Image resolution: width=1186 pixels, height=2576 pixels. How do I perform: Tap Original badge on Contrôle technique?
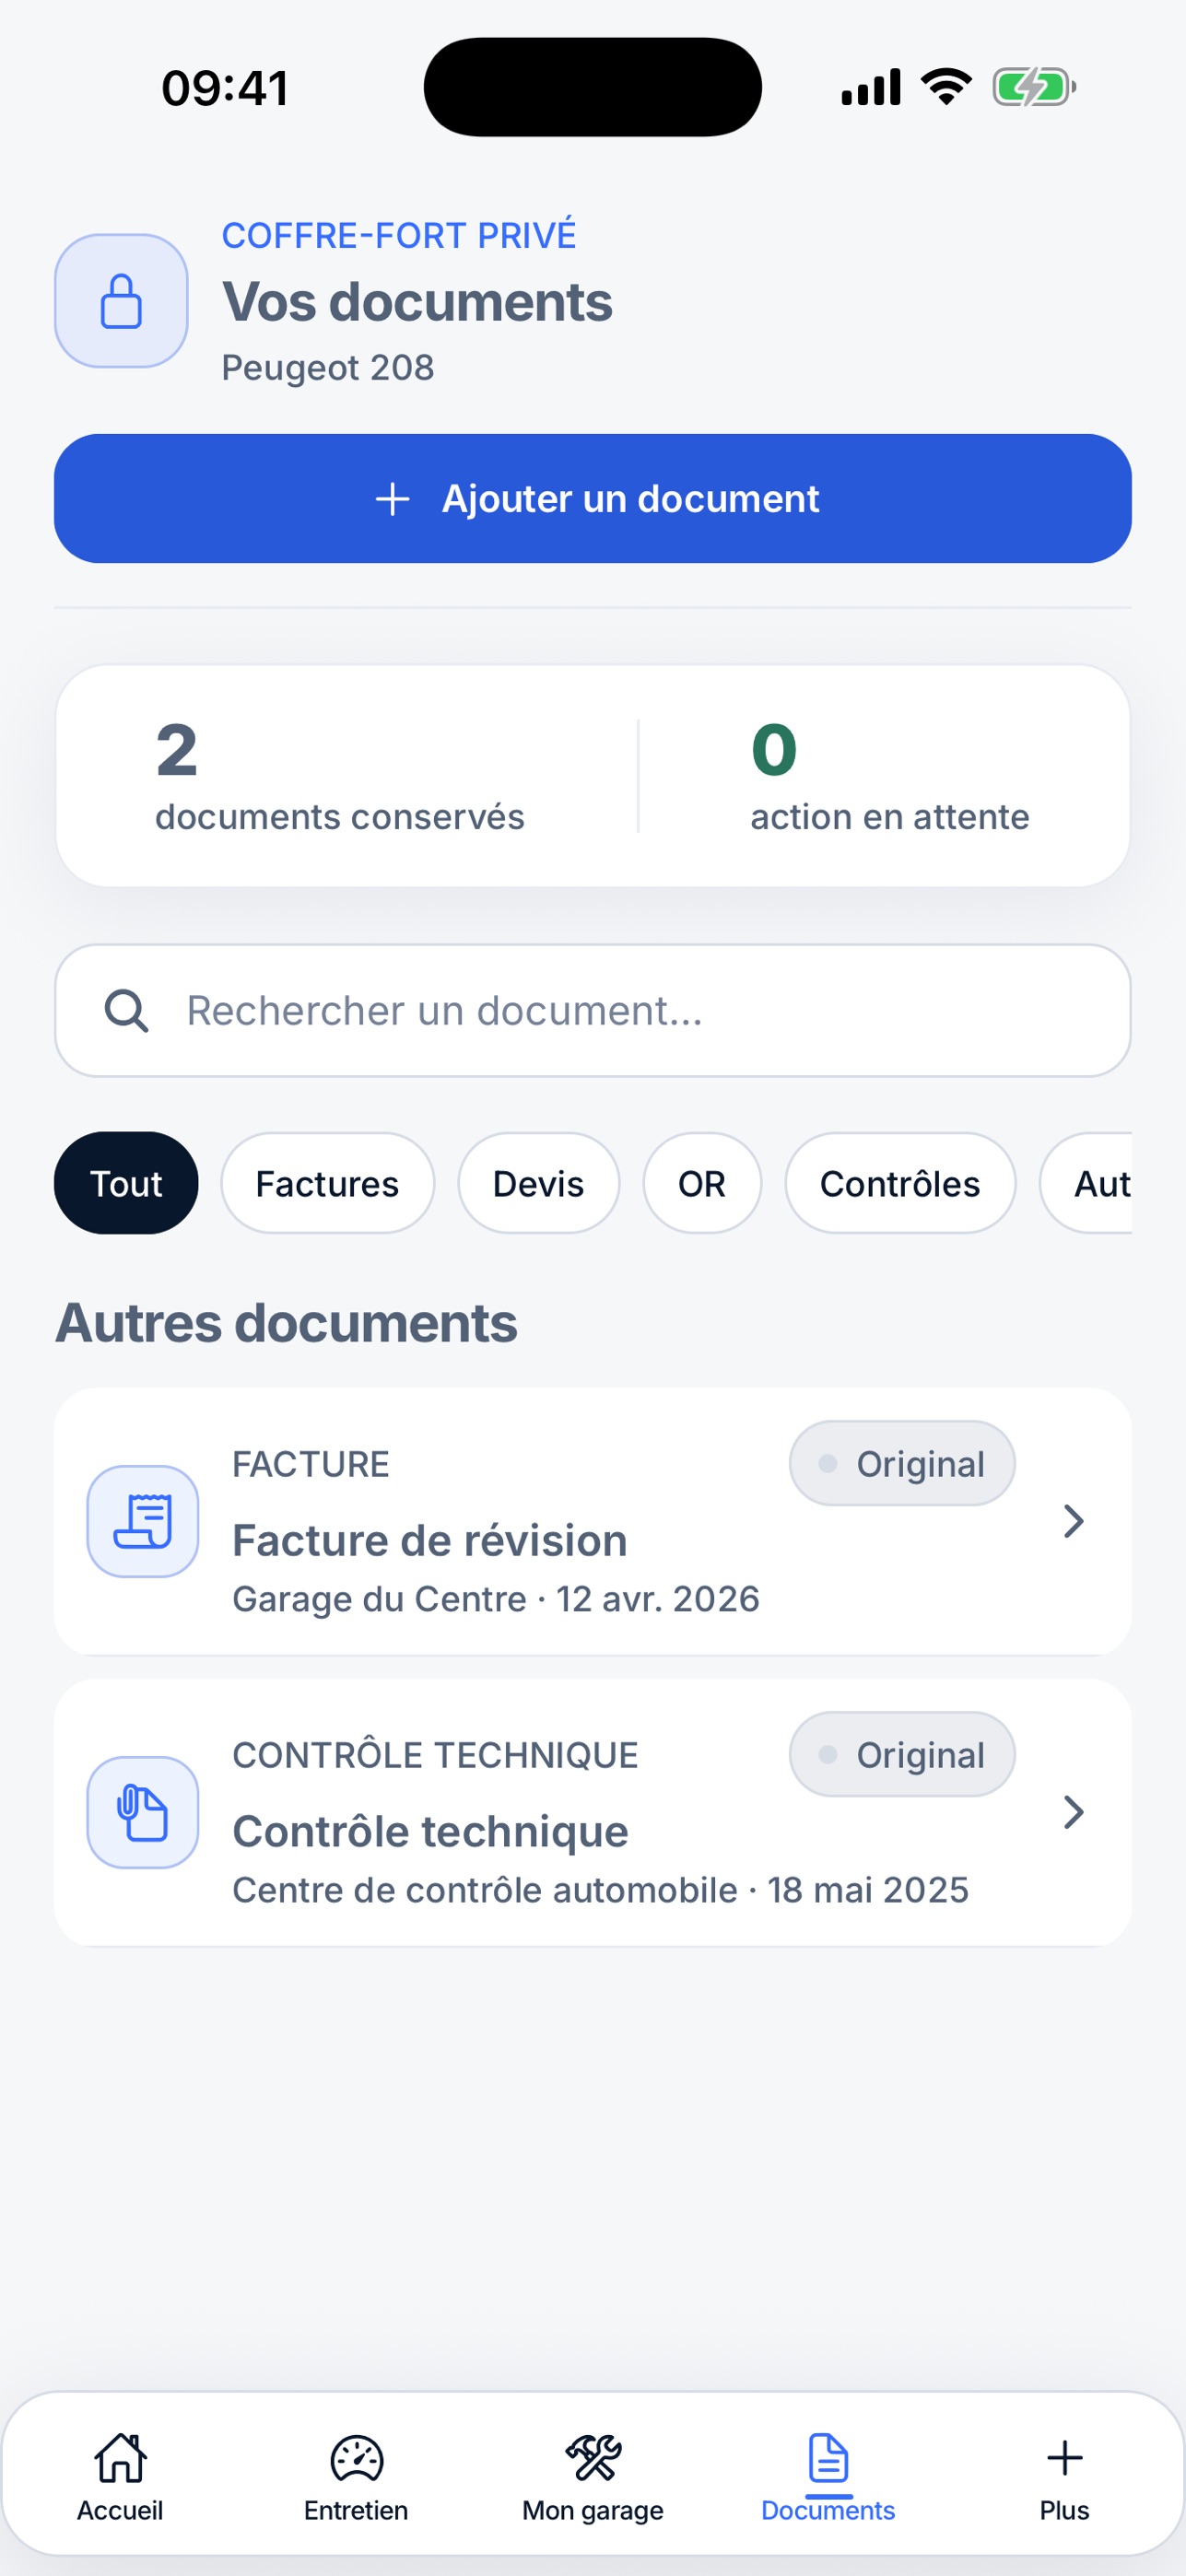tap(902, 1754)
